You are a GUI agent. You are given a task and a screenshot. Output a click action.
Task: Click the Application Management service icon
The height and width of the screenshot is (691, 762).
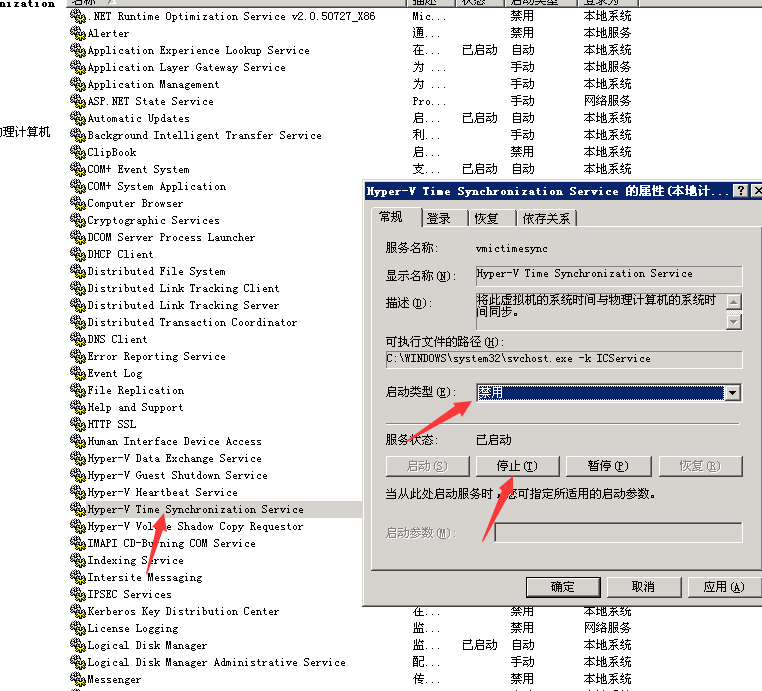pos(78,84)
